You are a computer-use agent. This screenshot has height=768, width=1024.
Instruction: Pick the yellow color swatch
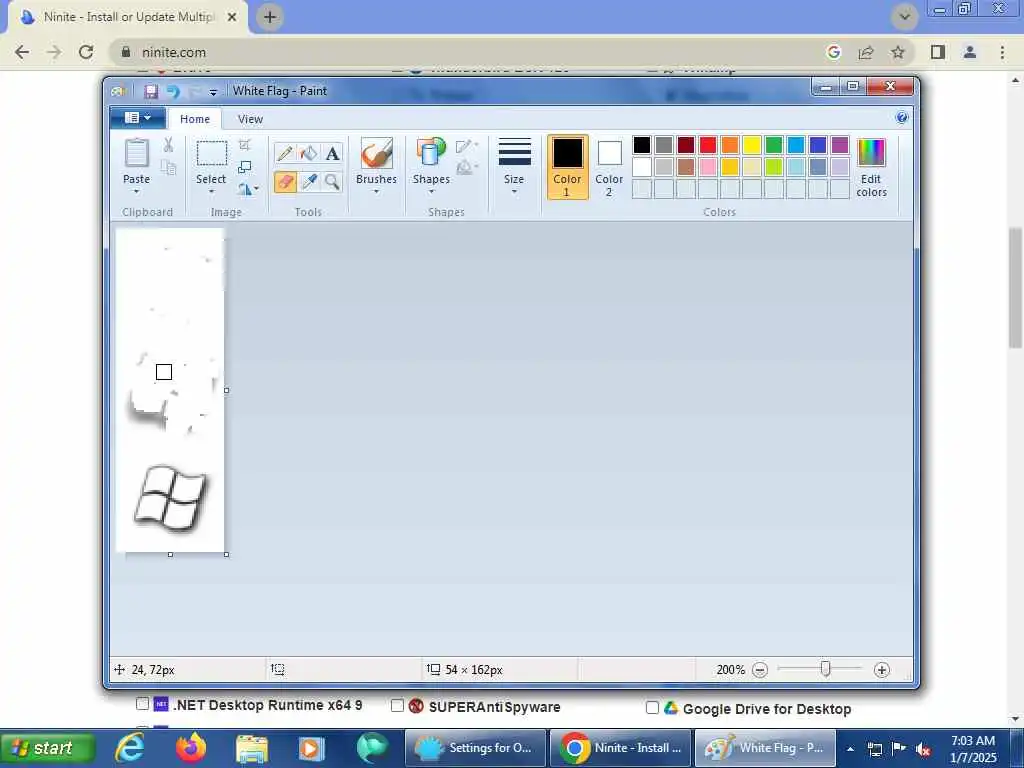[752, 145]
